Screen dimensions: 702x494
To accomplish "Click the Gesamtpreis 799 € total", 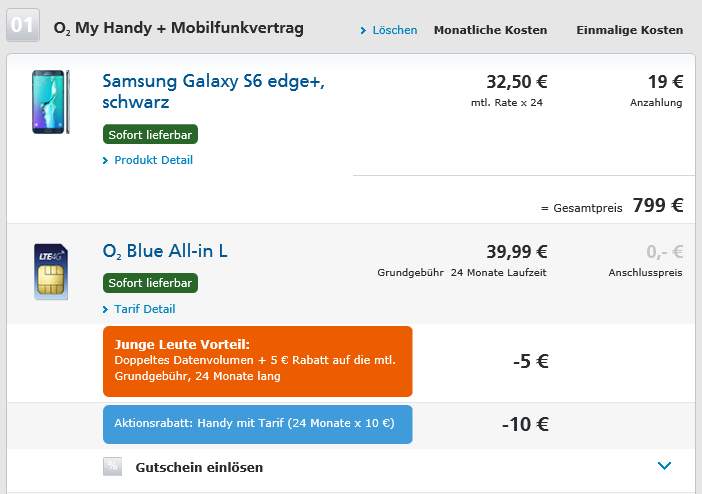I will point(612,206).
